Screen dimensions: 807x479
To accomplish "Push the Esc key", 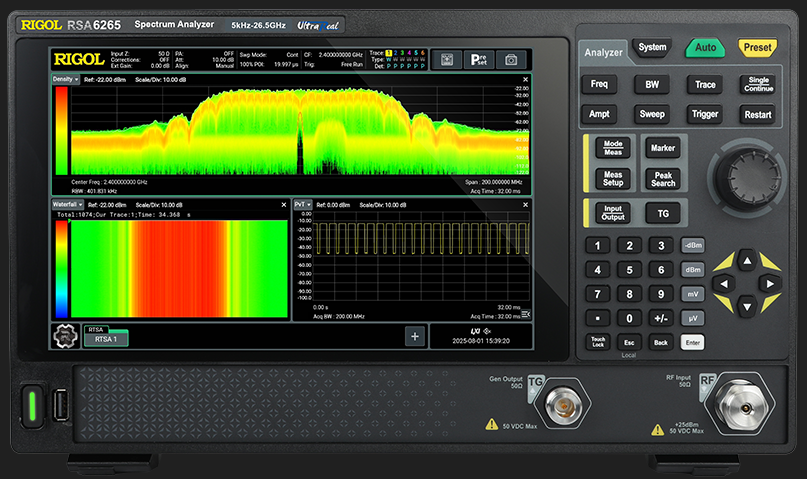I will click(x=629, y=342).
